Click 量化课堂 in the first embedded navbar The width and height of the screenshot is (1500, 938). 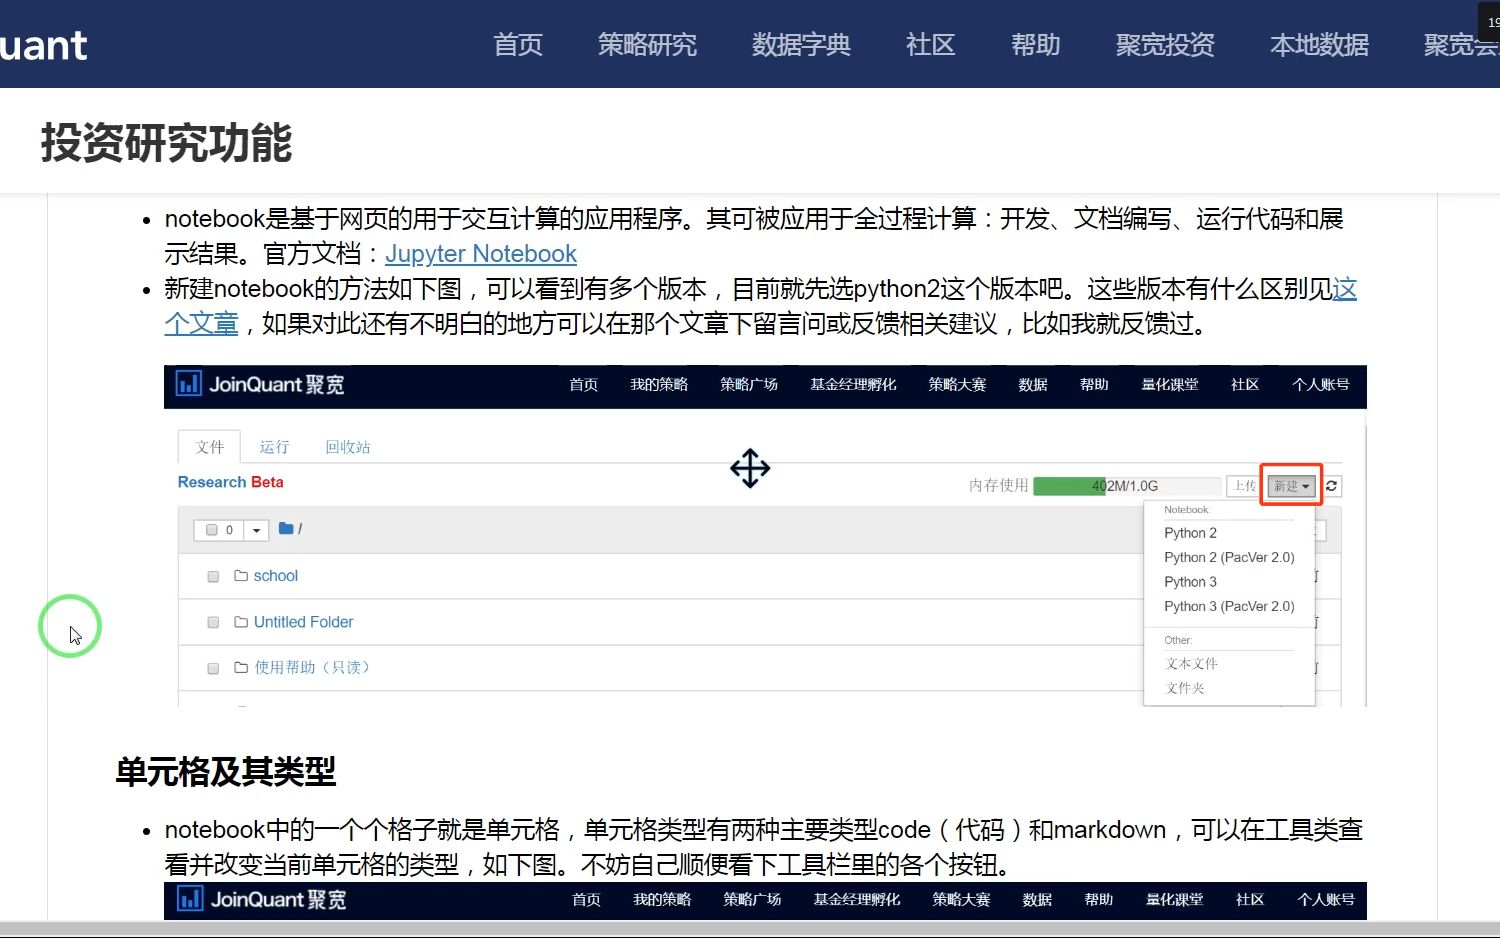tap(1170, 385)
